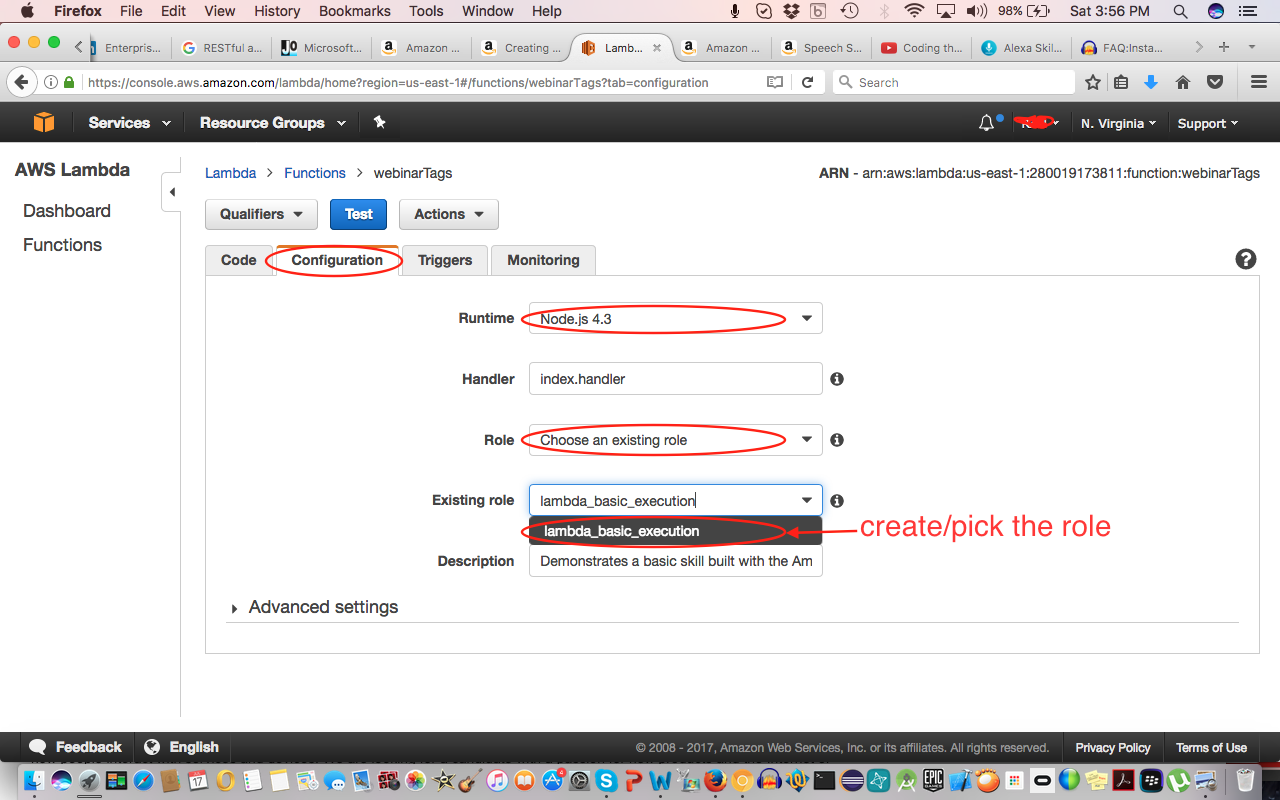
Task: Click the blue Test button
Action: point(358,214)
